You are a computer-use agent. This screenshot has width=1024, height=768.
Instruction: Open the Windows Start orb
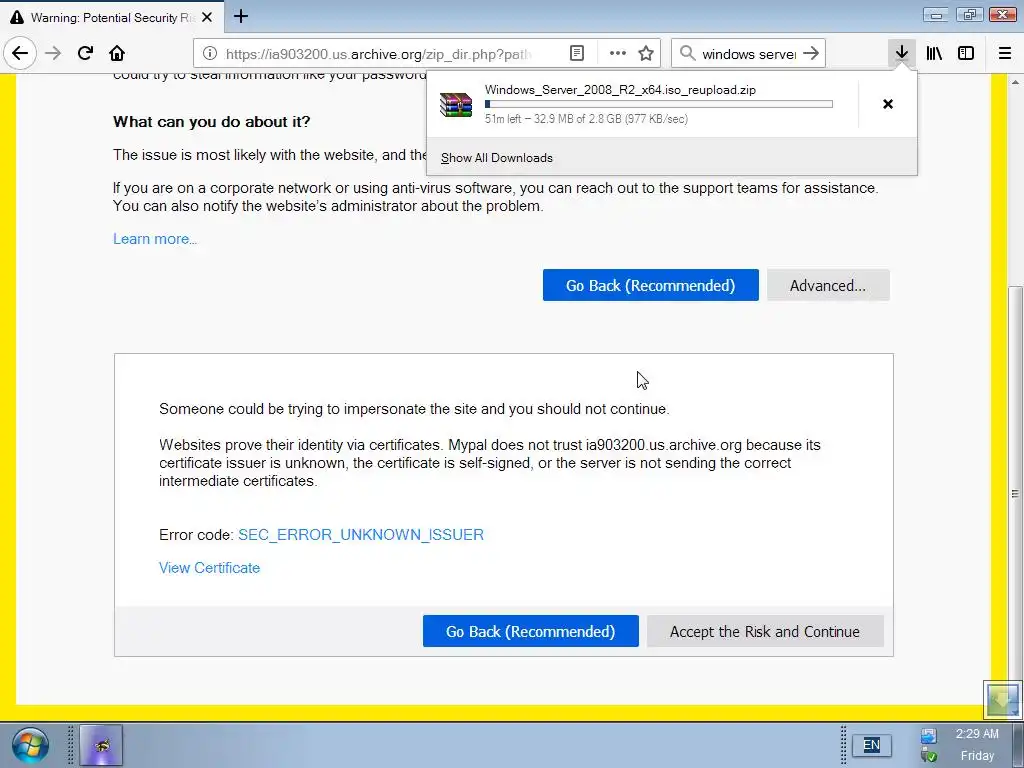pyautogui.click(x=29, y=745)
